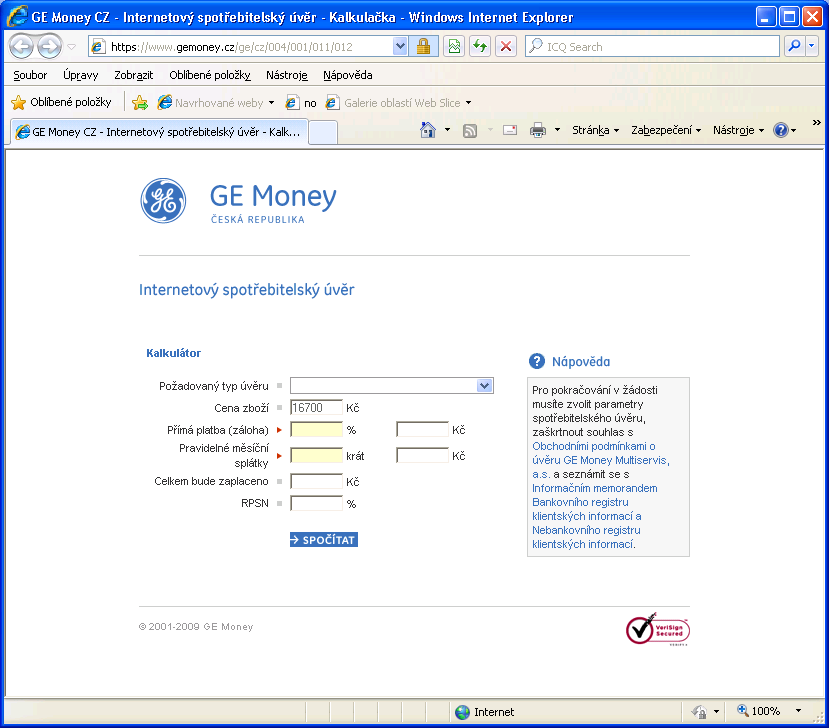Open Galerie oblastí Web Slice link
Image resolution: width=829 pixels, height=728 pixels.
[x=398, y=103]
